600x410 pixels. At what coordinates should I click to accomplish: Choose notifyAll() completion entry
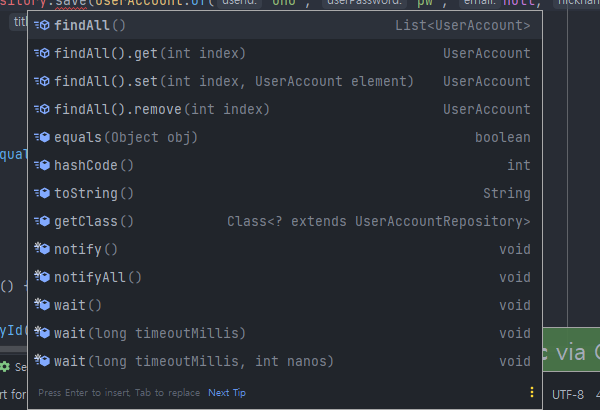pos(285,277)
